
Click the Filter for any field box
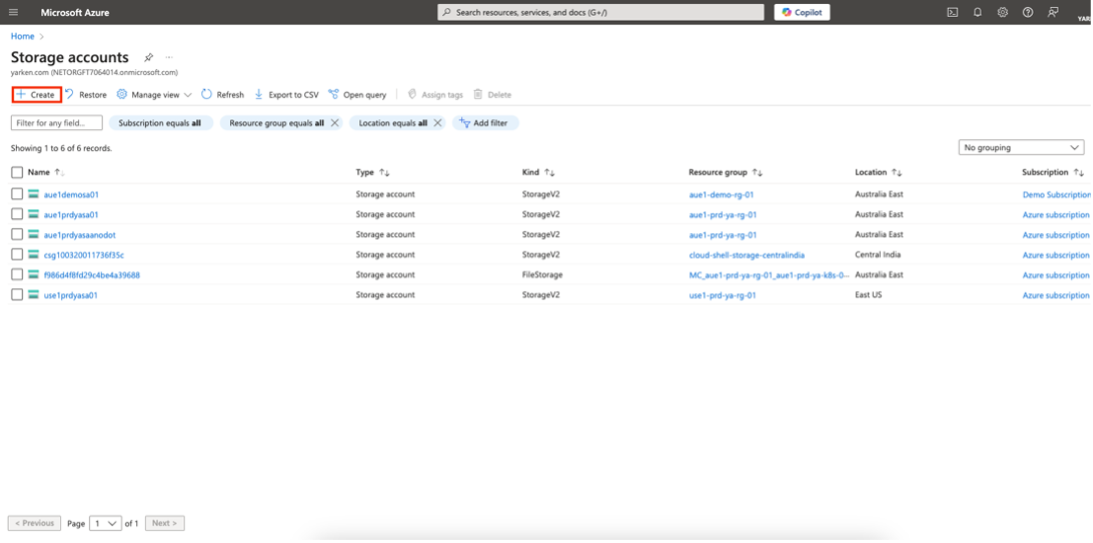56,123
